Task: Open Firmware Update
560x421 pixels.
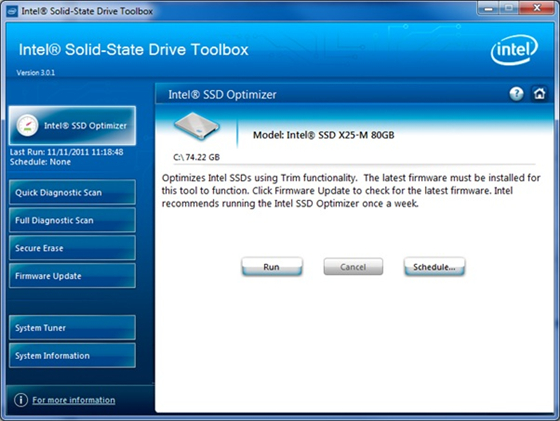Action: click(72, 276)
